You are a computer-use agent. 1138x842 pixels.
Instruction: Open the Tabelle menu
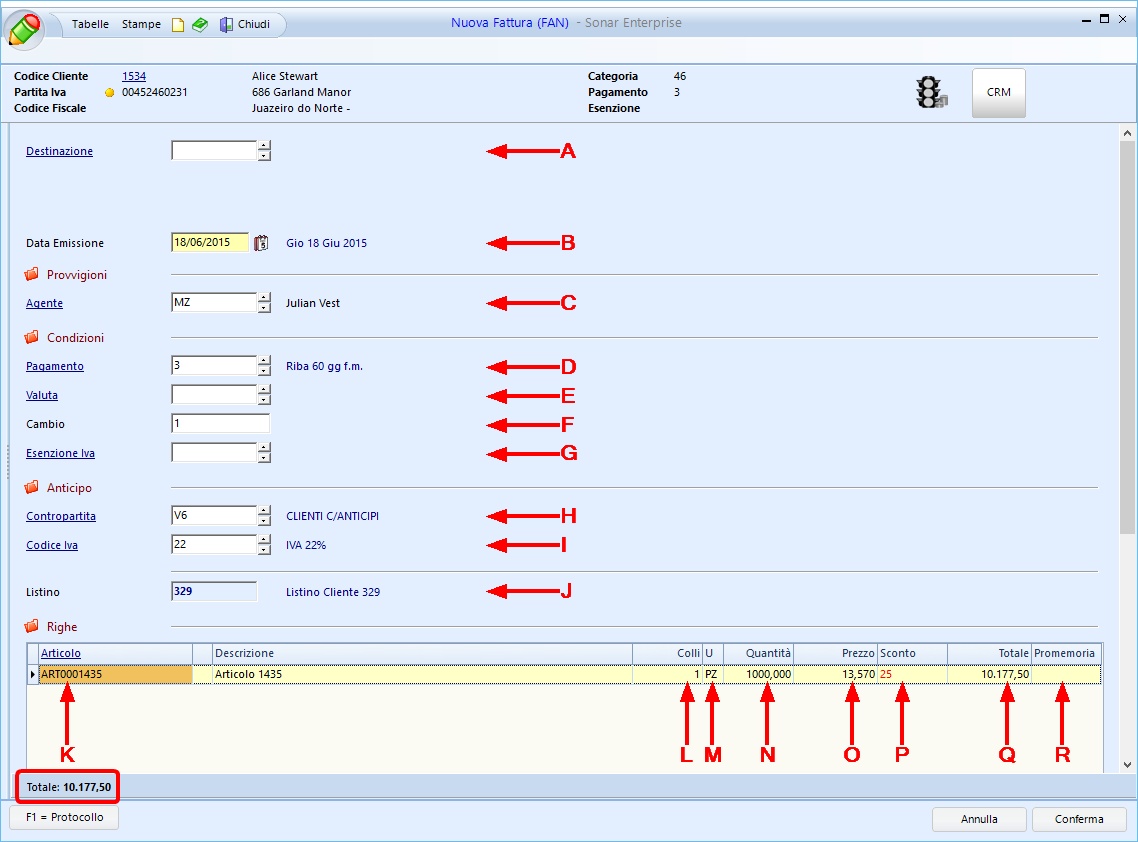tap(90, 24)
